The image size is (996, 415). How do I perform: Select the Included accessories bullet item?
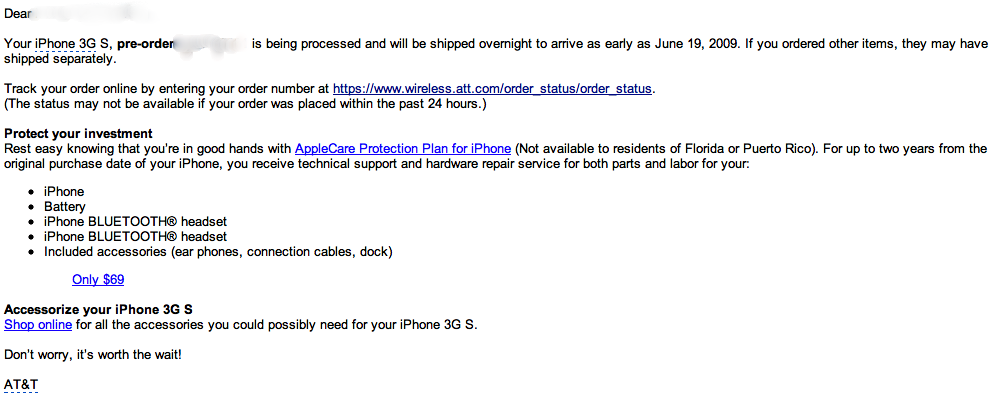[x=219, y=252]
